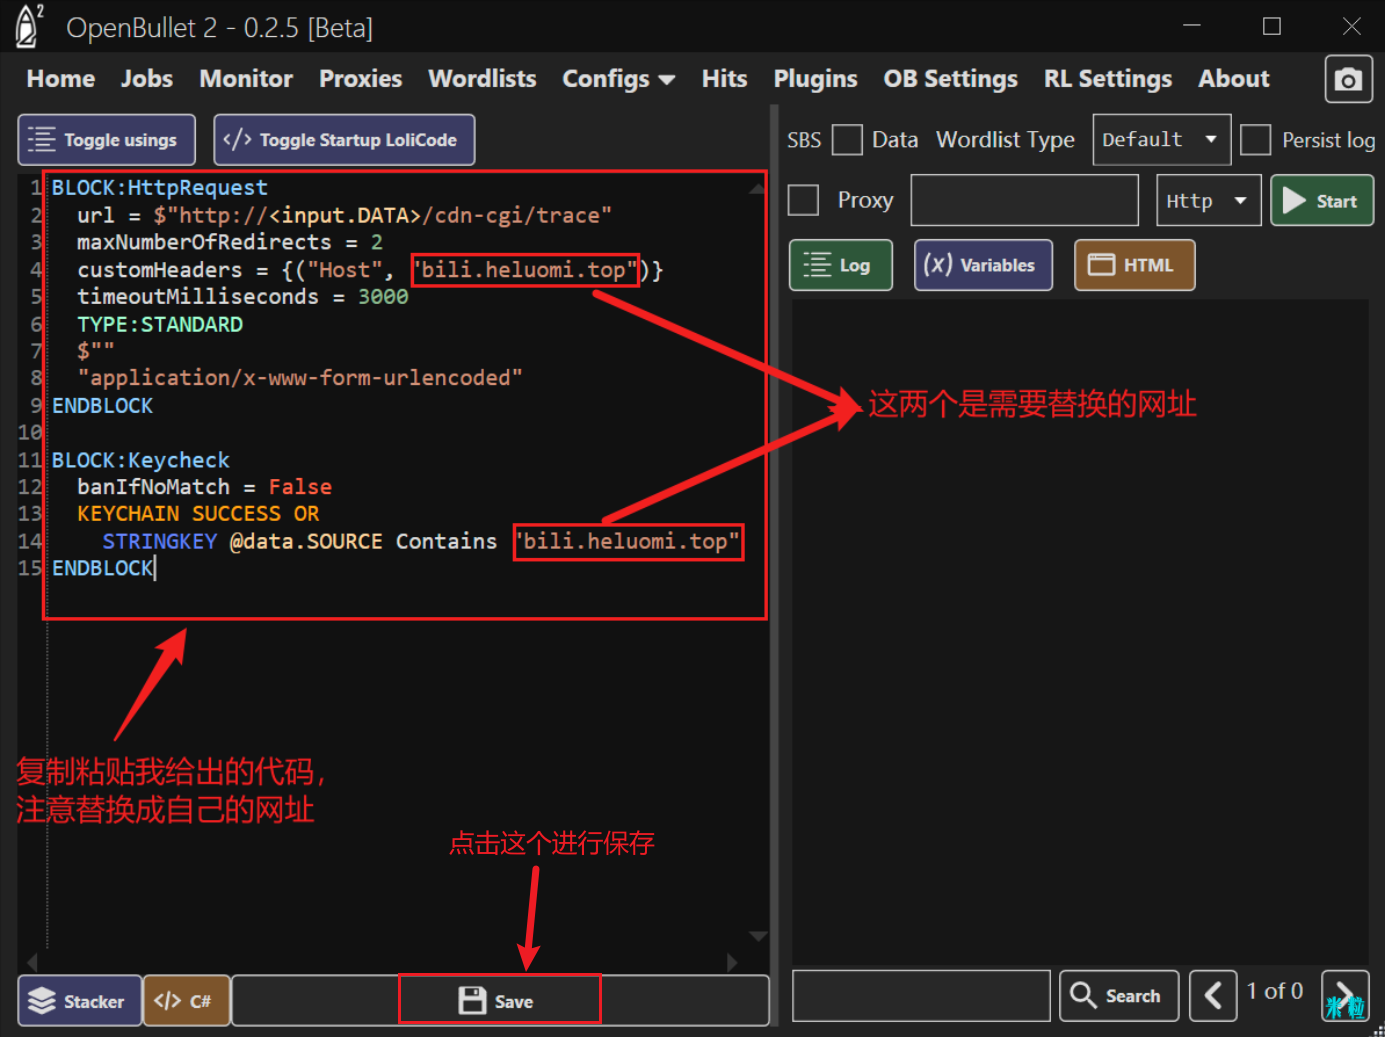The height and width of the screenshot is (1037, 1385).
Task: Navigate to the Wordlists page
Action: tap(482, 79)
